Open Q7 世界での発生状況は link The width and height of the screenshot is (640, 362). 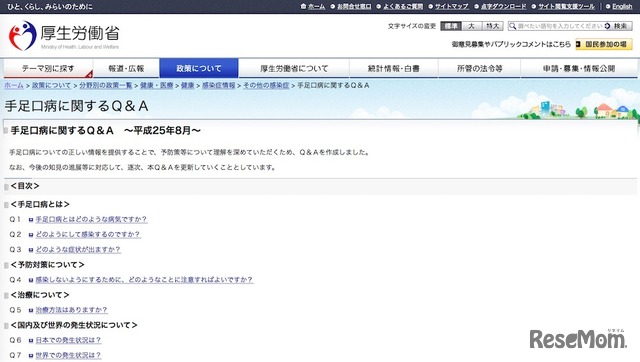pyautogui.click(x=68, y=355)
